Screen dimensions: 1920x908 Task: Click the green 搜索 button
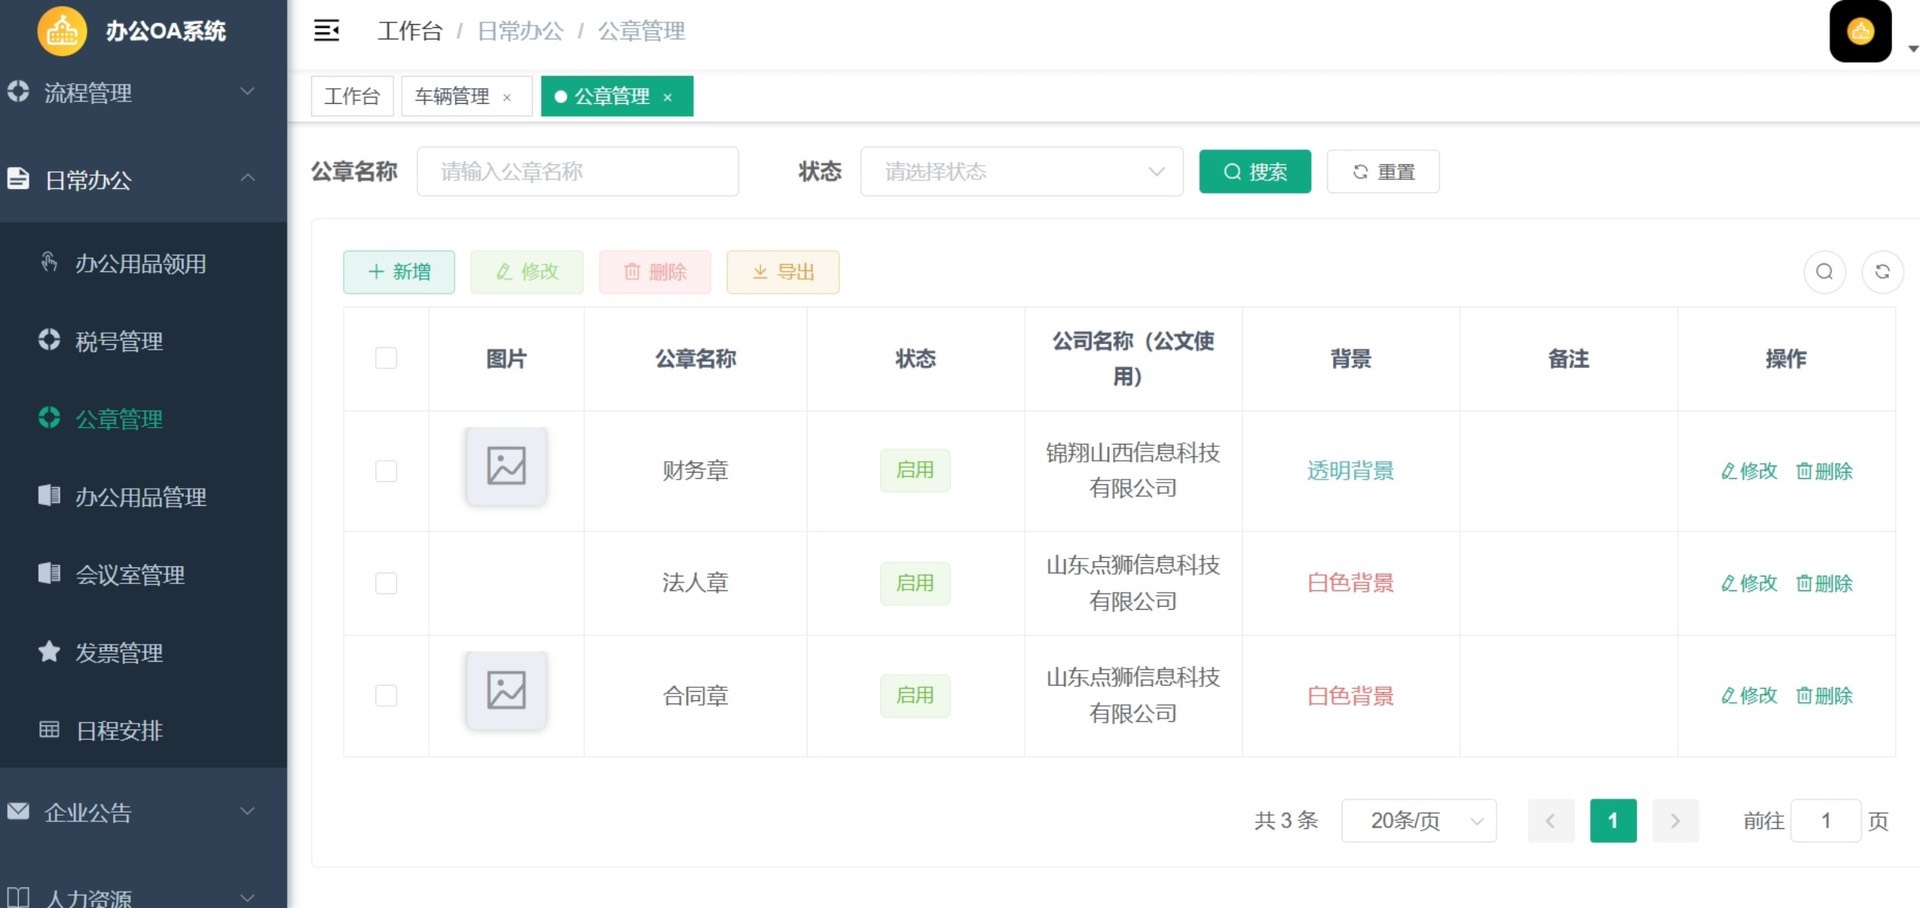[x=1254, y=172]
